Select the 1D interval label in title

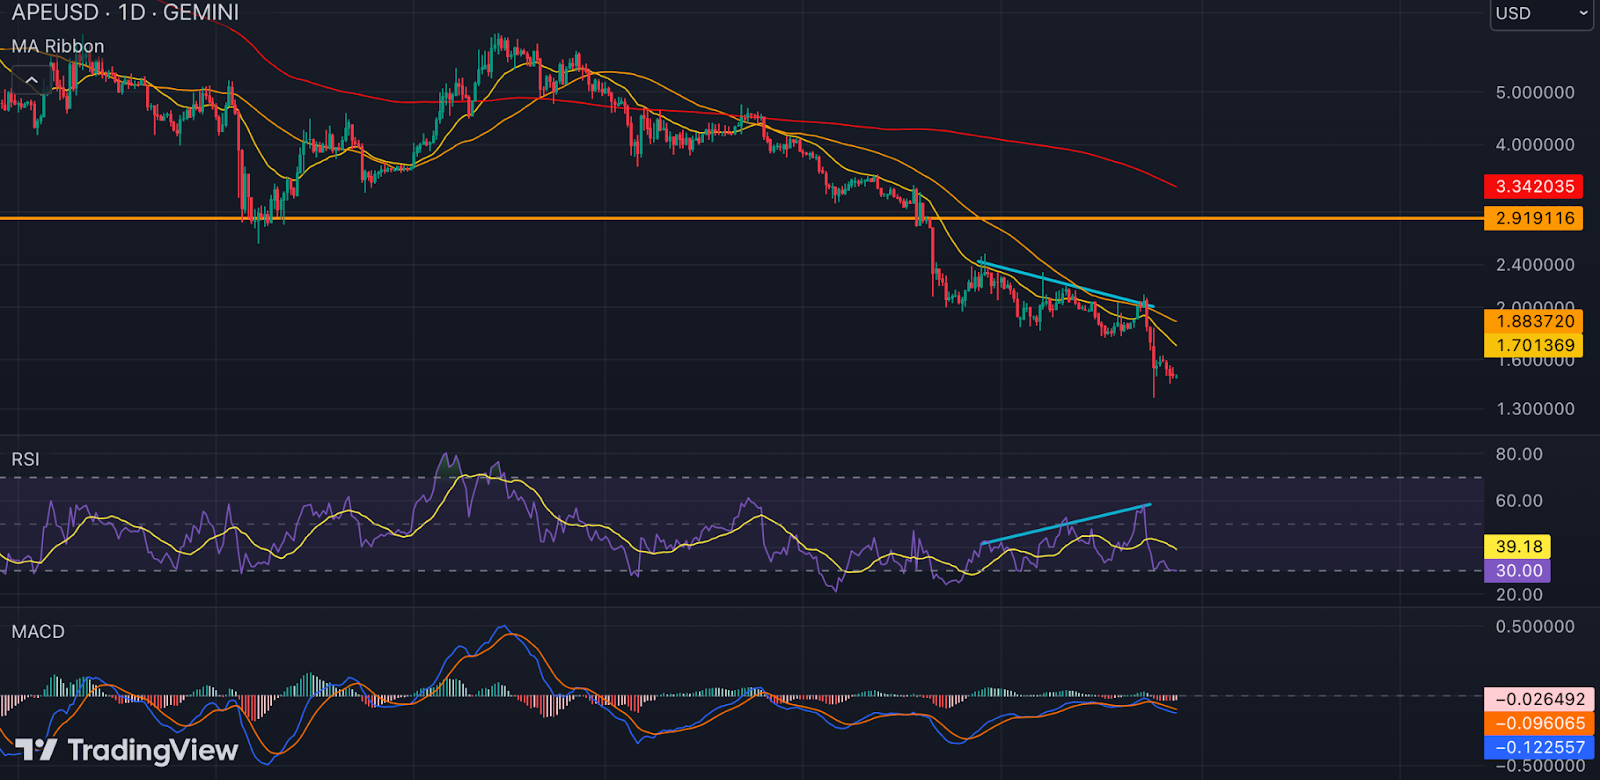click(x=132, y=13)
